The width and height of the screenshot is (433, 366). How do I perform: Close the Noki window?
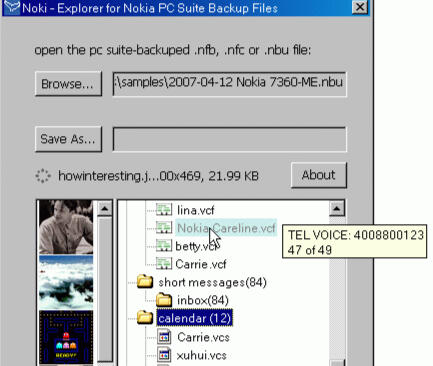click(360, 7)
